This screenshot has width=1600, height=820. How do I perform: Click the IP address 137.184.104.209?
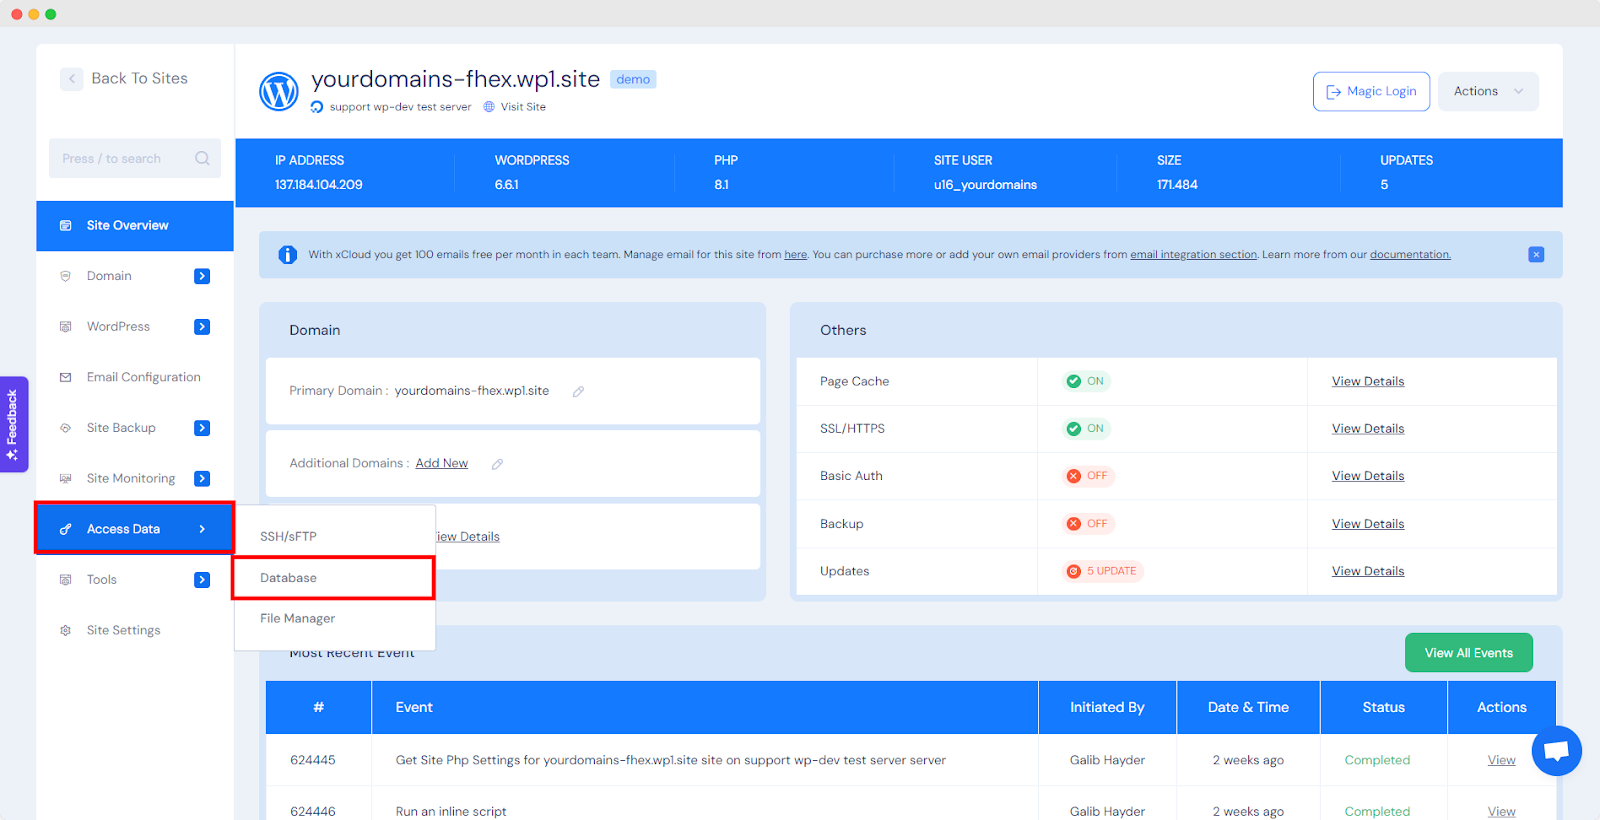(x=319, y=185)
